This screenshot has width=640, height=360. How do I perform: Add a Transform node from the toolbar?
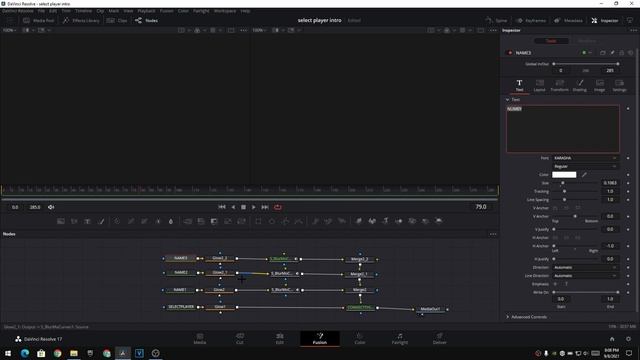(242, 221)
